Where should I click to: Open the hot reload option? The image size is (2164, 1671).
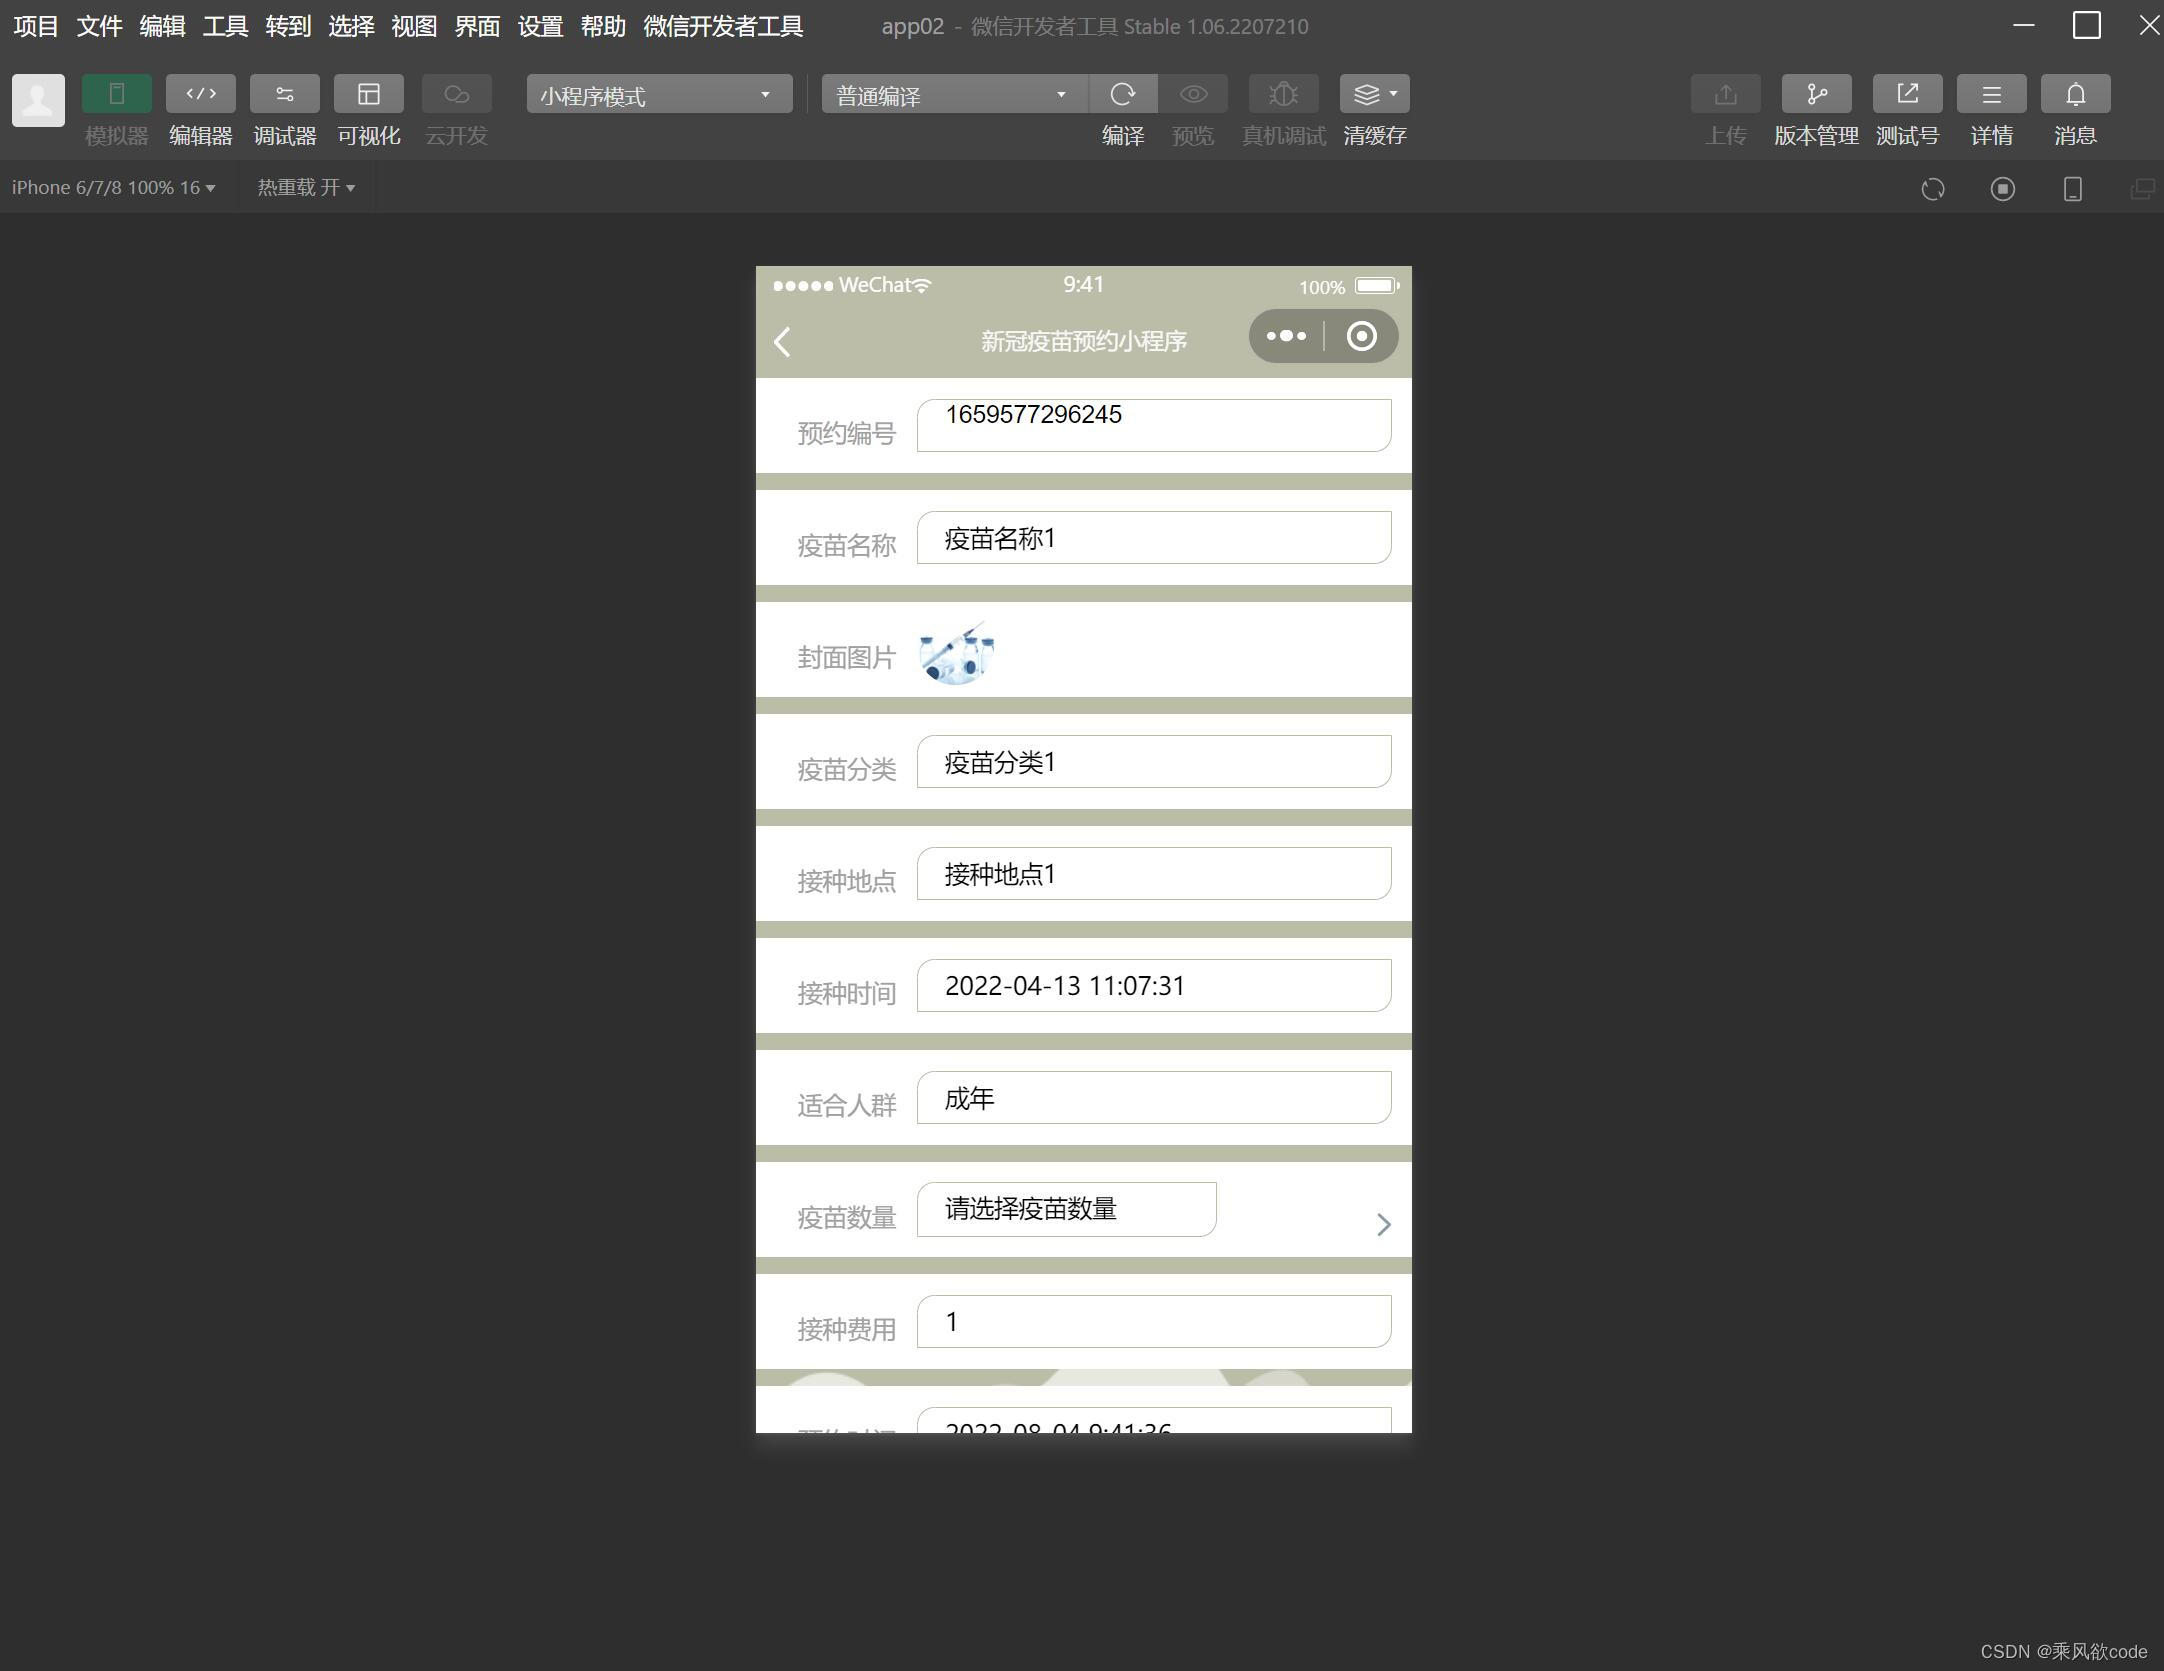pyautogui.click(x=305, y=188)
